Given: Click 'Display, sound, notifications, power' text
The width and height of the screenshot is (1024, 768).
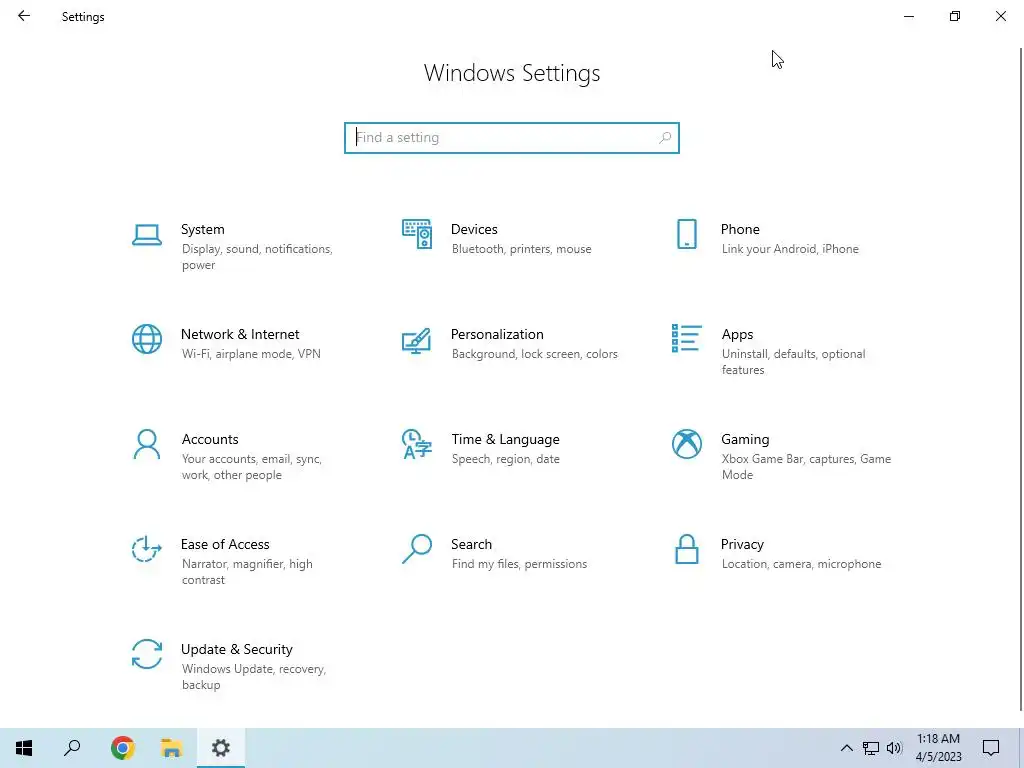Looking at the screenshot, I should (x=257, y=257).
